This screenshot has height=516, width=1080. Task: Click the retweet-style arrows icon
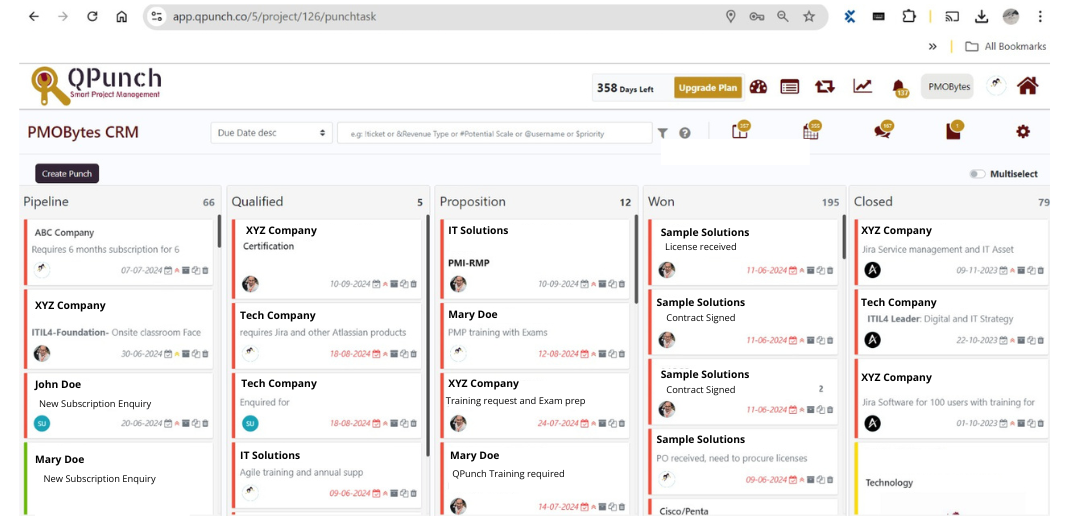[x=824, y=86]
